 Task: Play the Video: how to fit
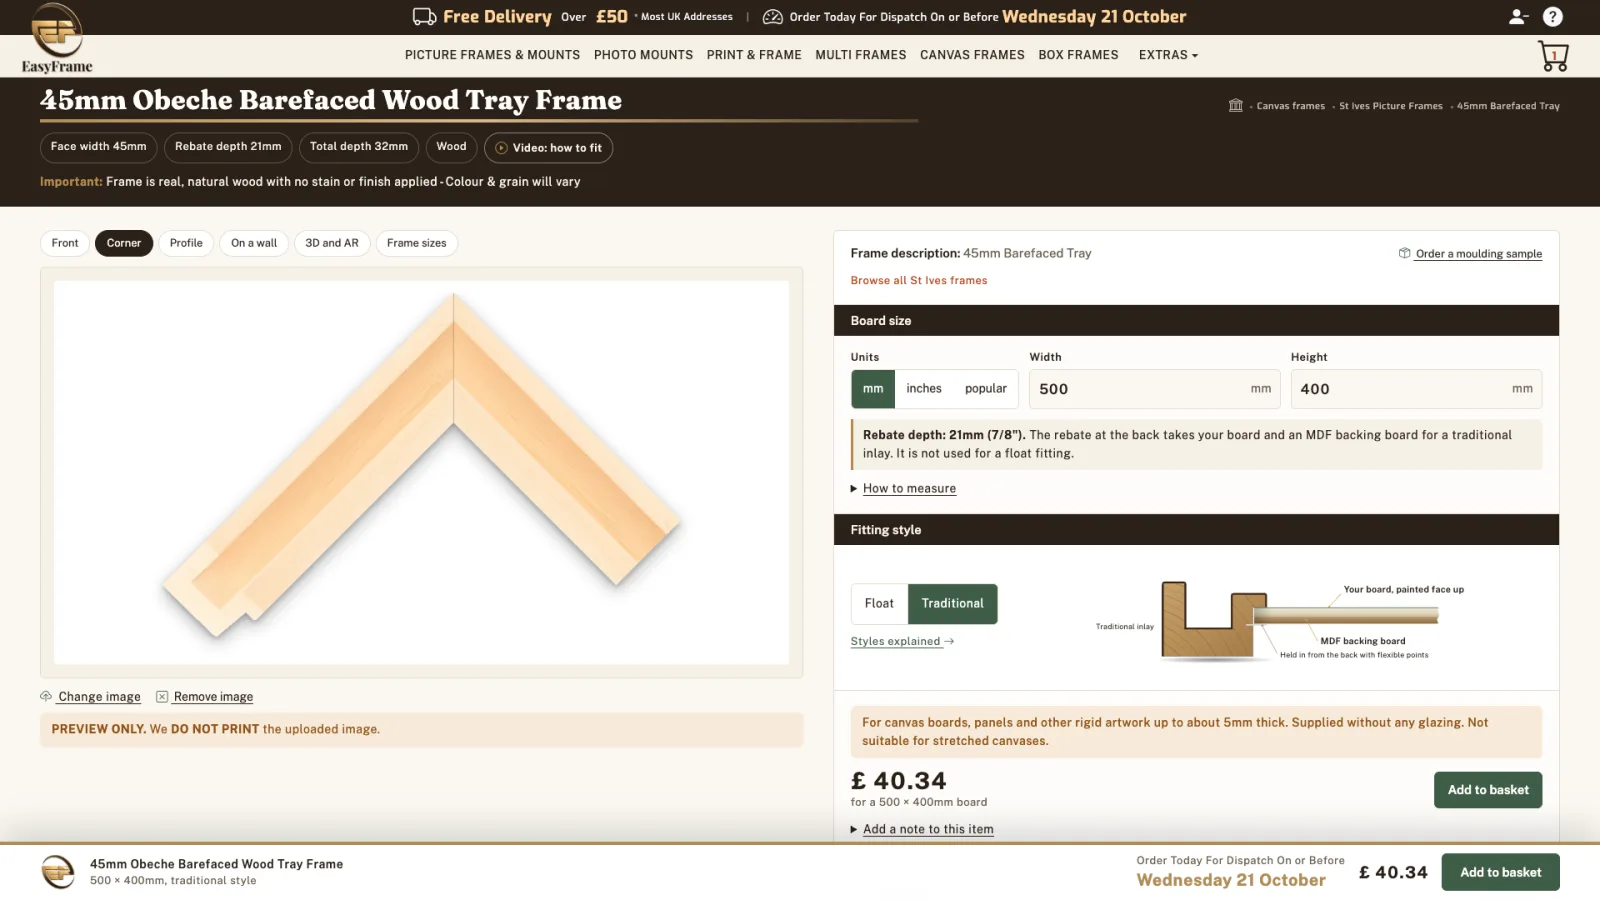(548, 147)
